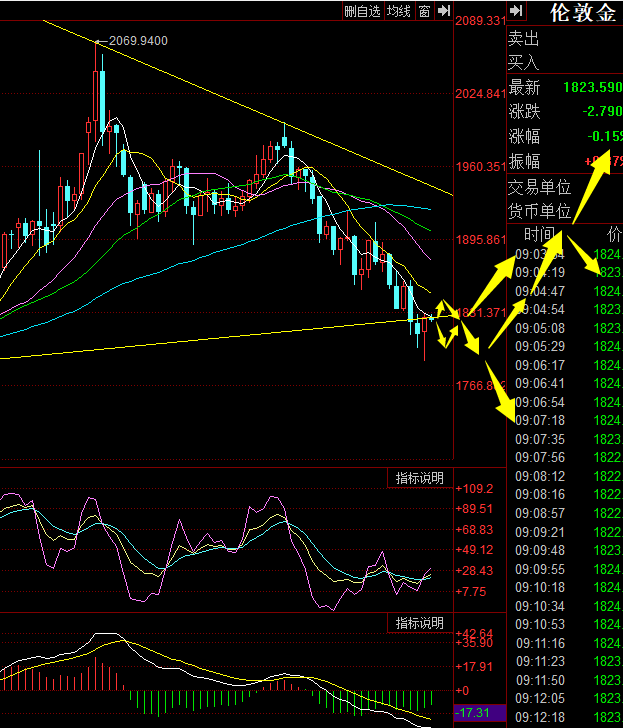Click the 买入 buy label
623x728 pixels.
click(x=523, y=62)
